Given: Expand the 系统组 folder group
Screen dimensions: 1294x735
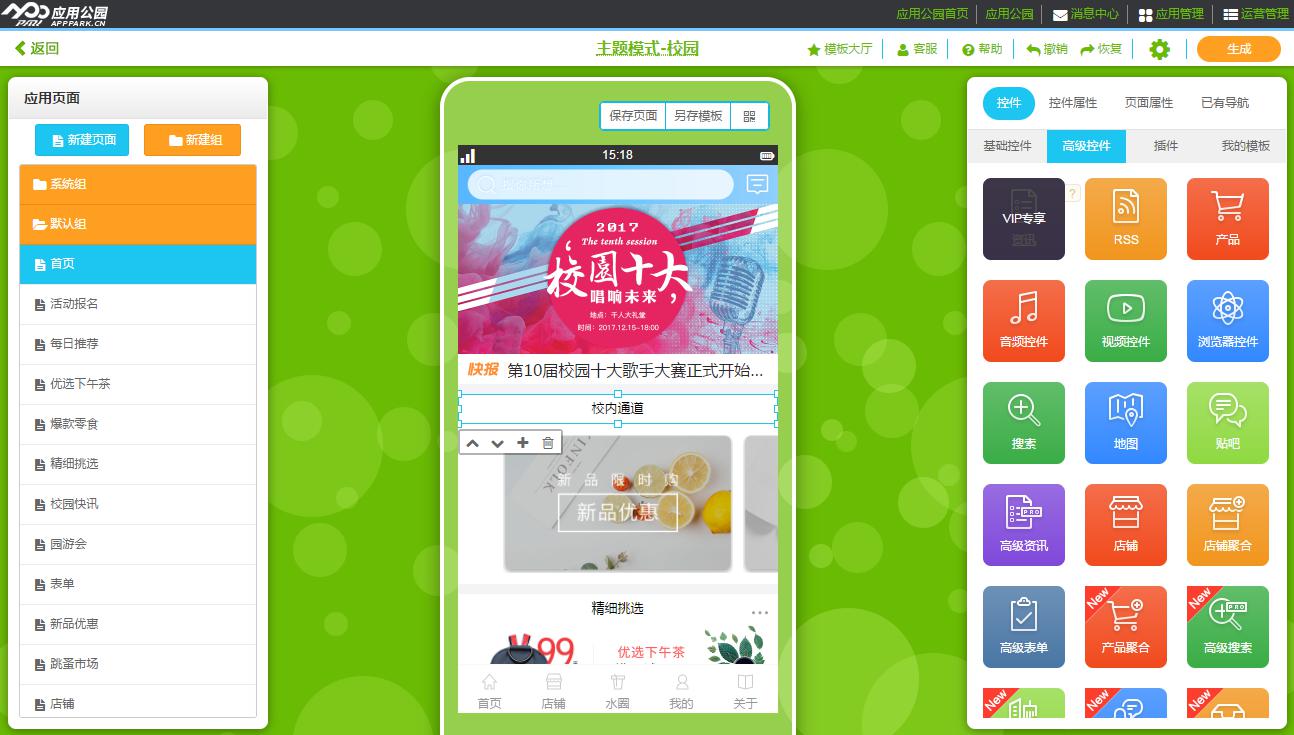Looking at the screenshot, I should click(x=138, y=184).
